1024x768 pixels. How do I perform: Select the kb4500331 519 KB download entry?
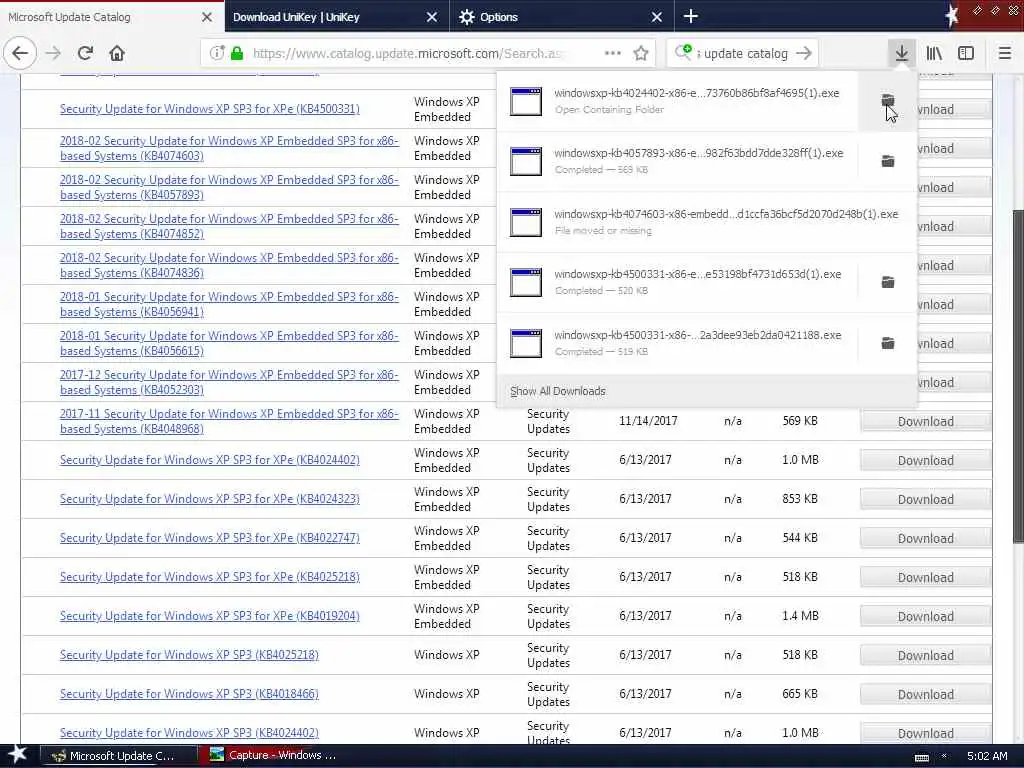tap(677, 343)
